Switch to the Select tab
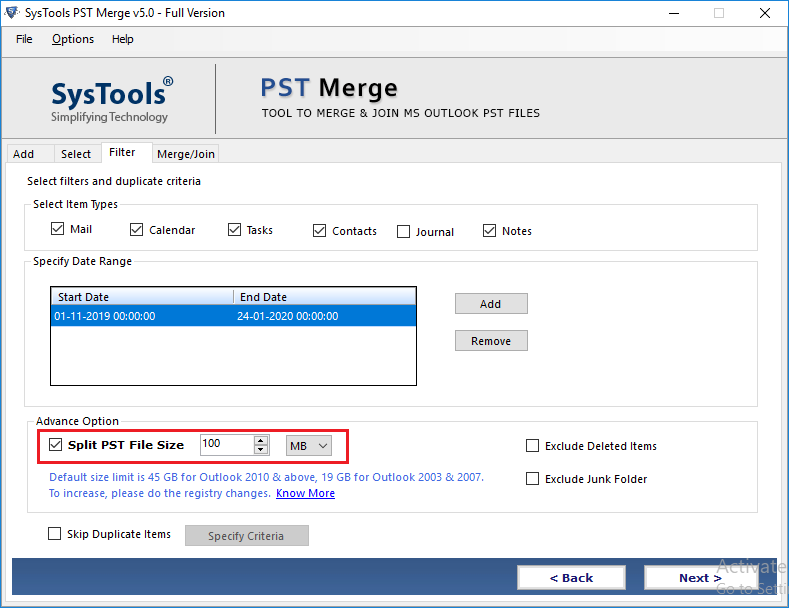The height and width of the screenshot is (608, 789). [76, 154]
